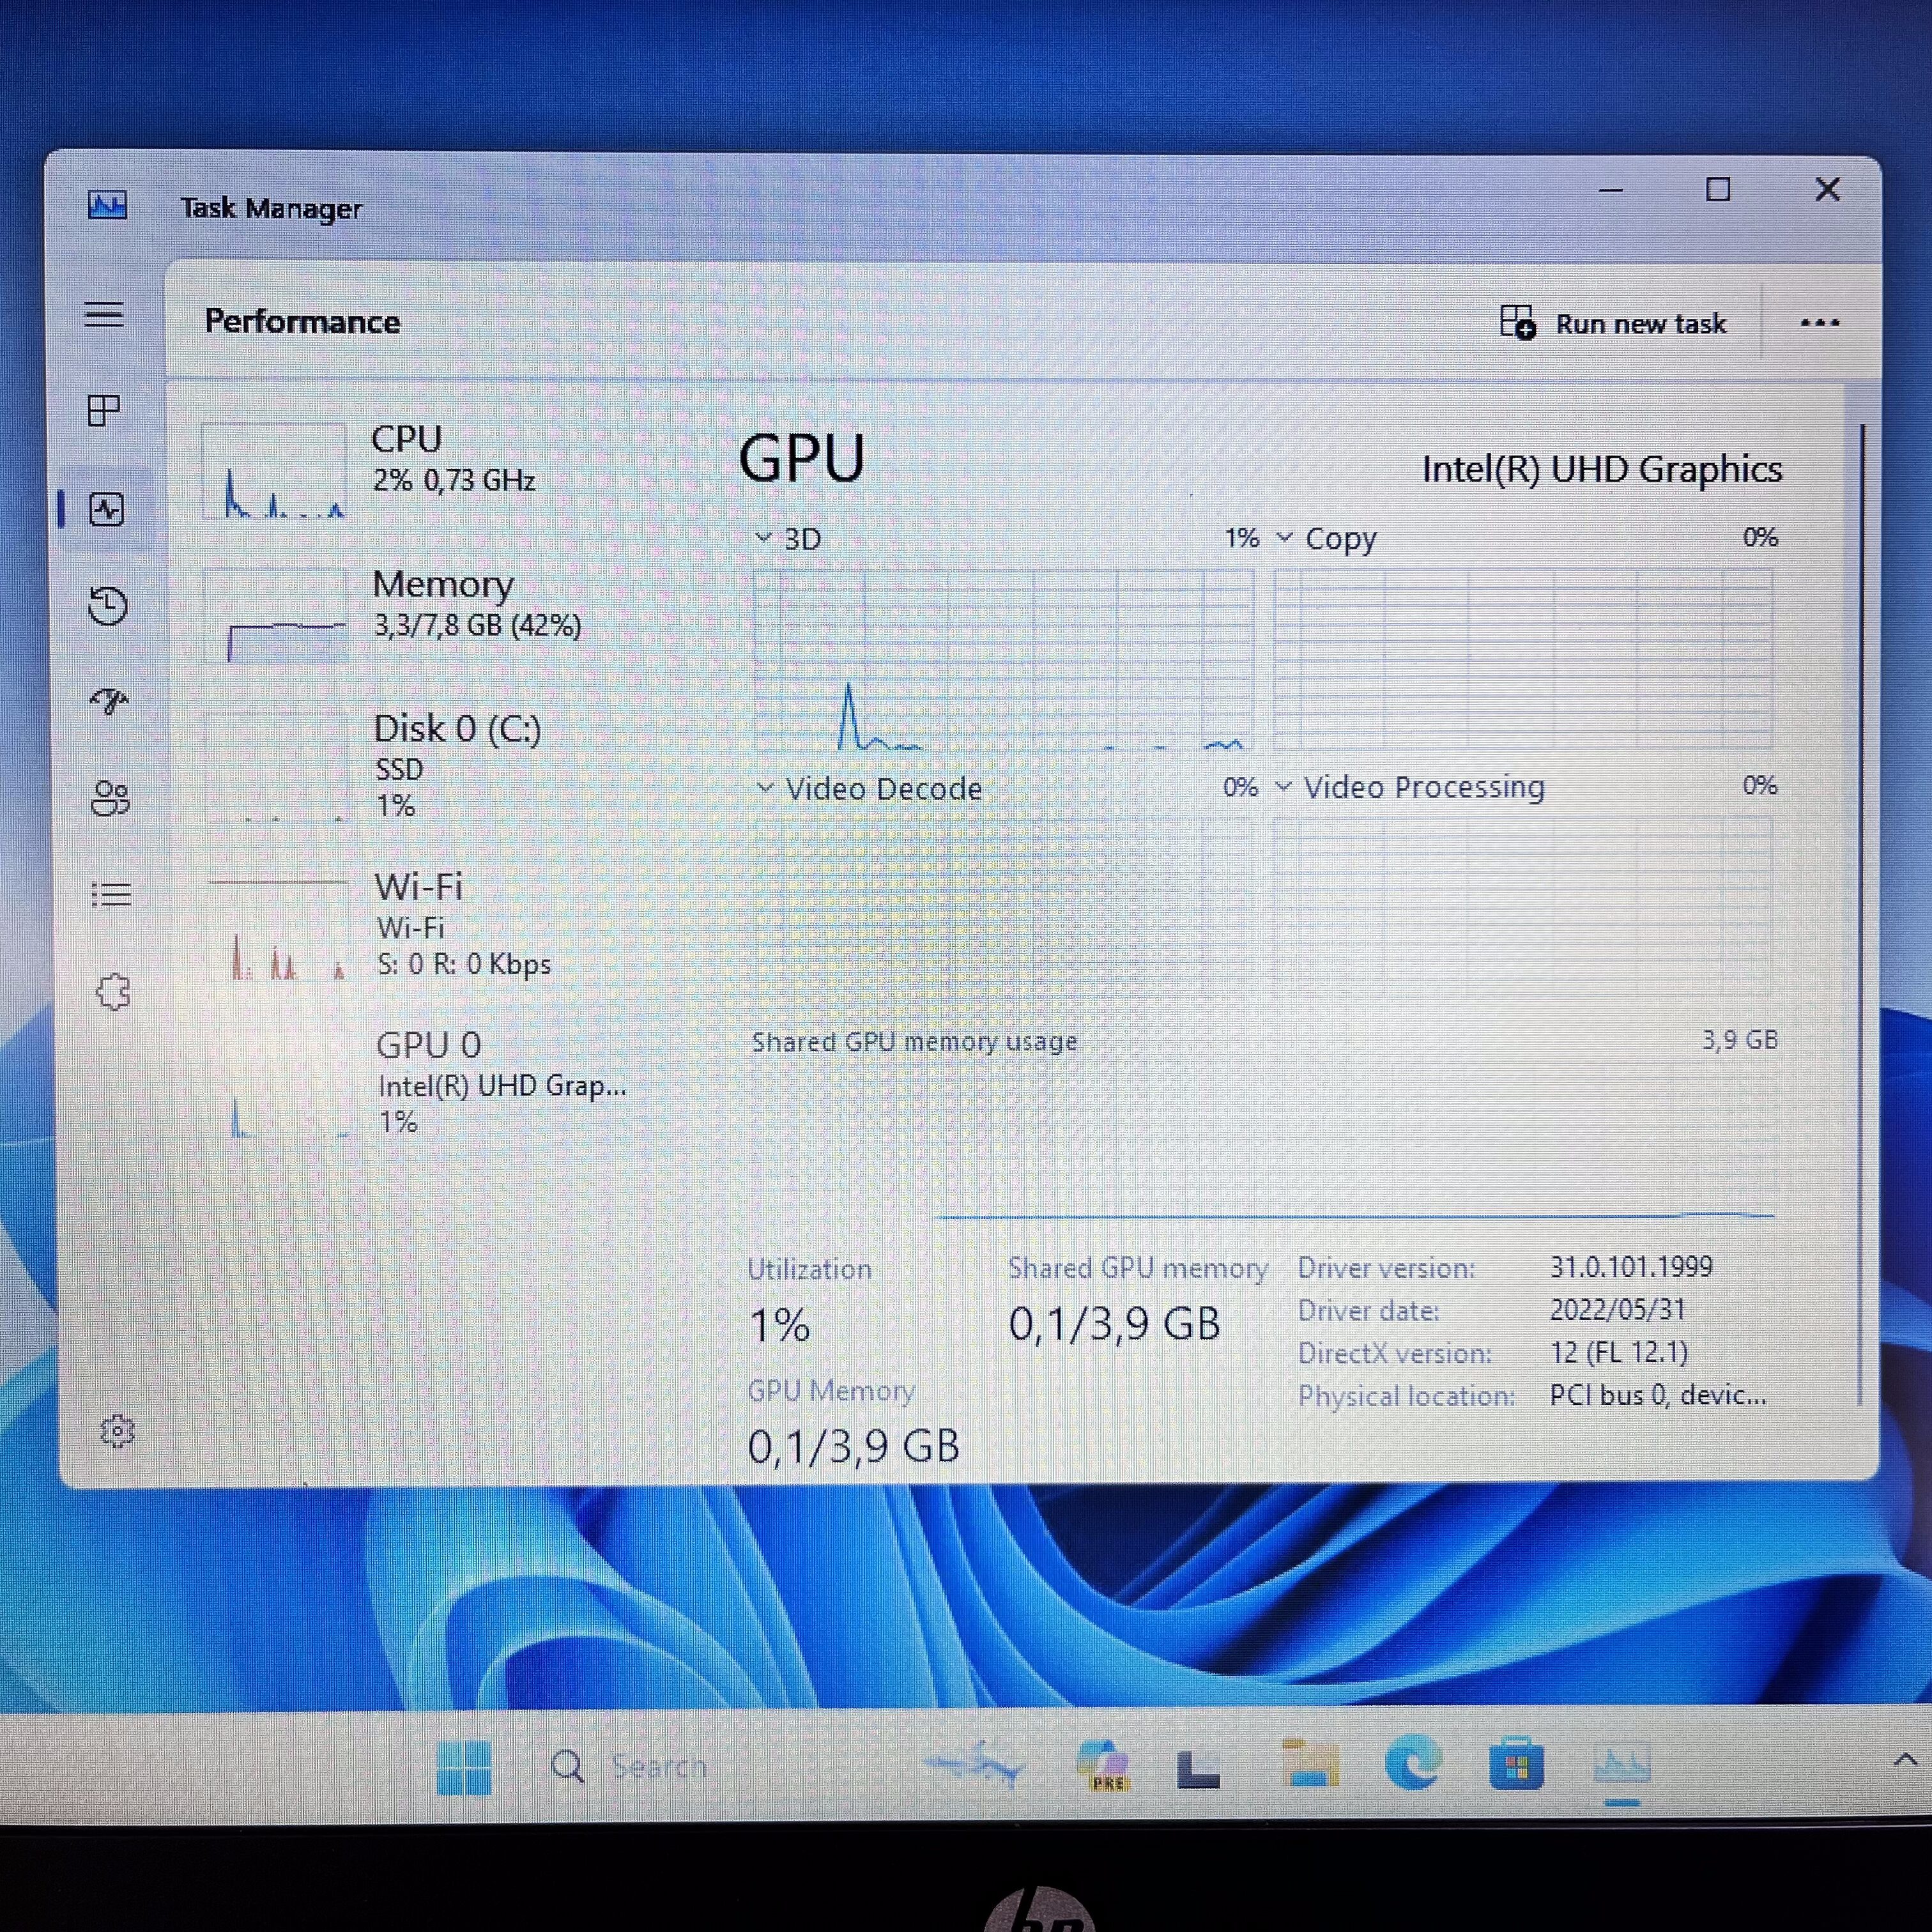Open Task Manager Settings gear
Viewport: 1932px width, 1932px height.
[118, 1431]
